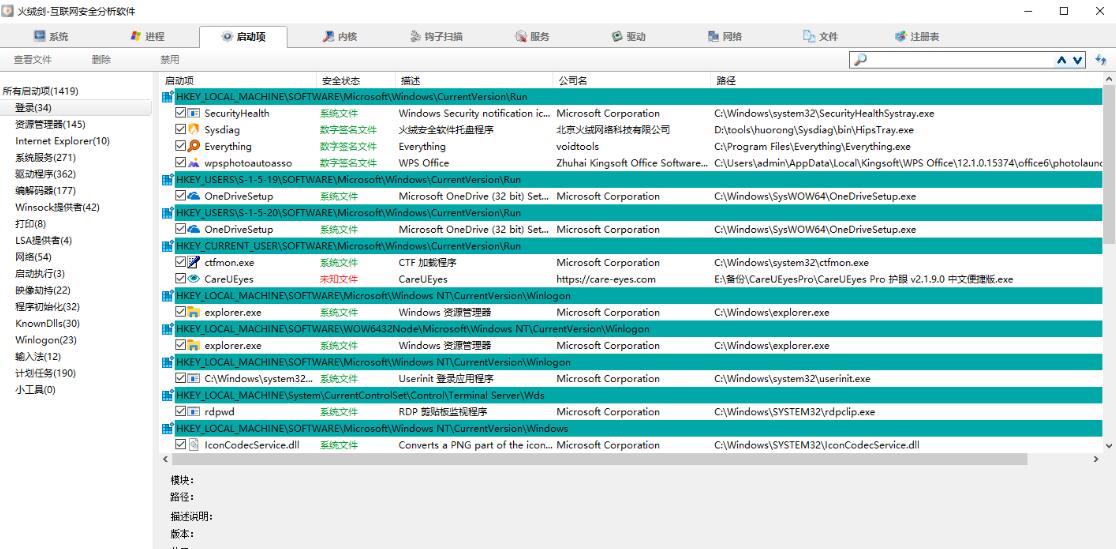Click the 禁用 toolbar button

coord(169,60)
